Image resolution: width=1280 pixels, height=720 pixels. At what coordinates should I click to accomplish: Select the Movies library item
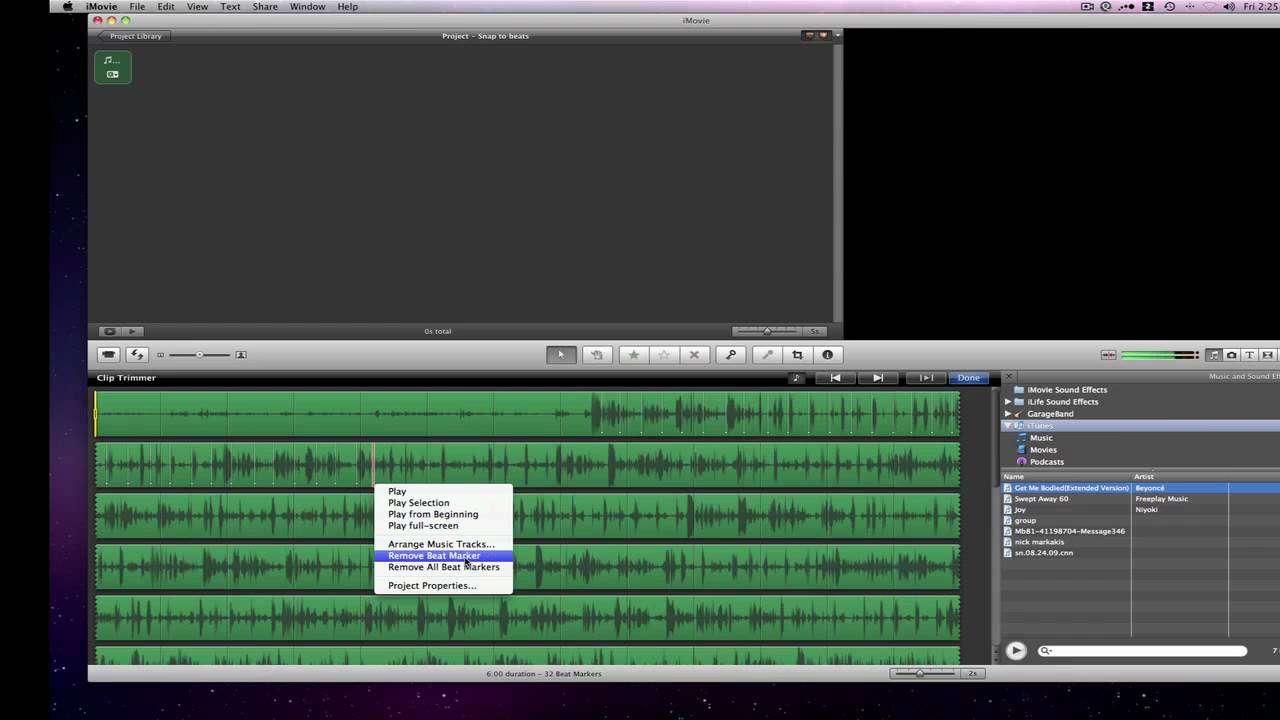(1036, 450)
